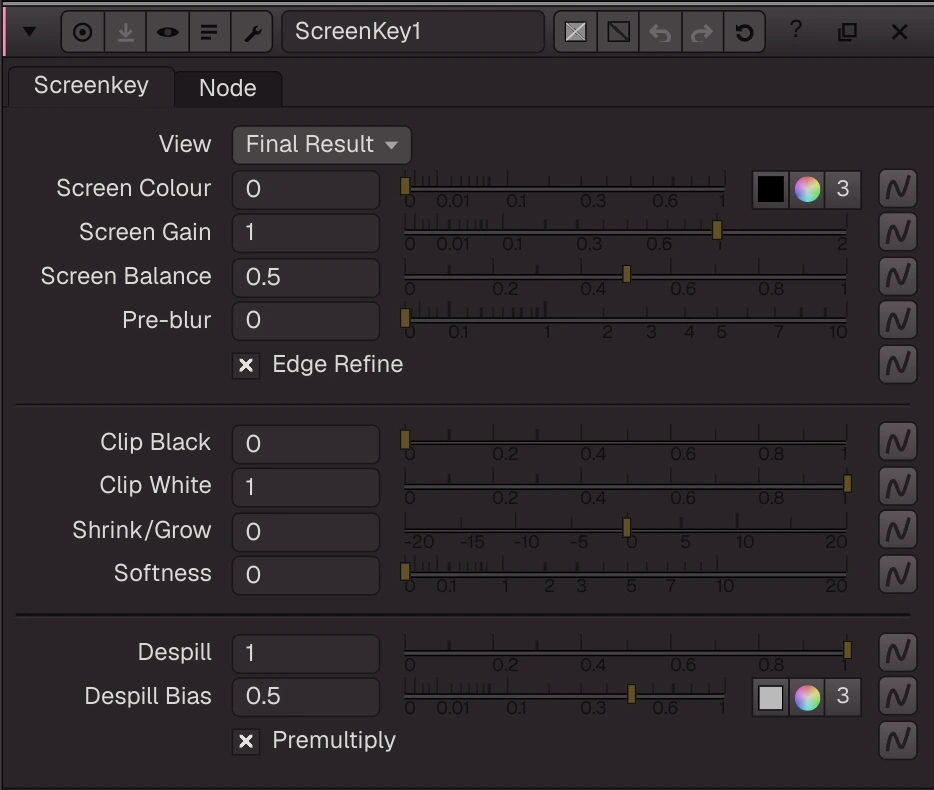Open animation menu for Screen Gain
Viewport: 934px width, 790px height.
pyautogui.click(x=898, y=232)
